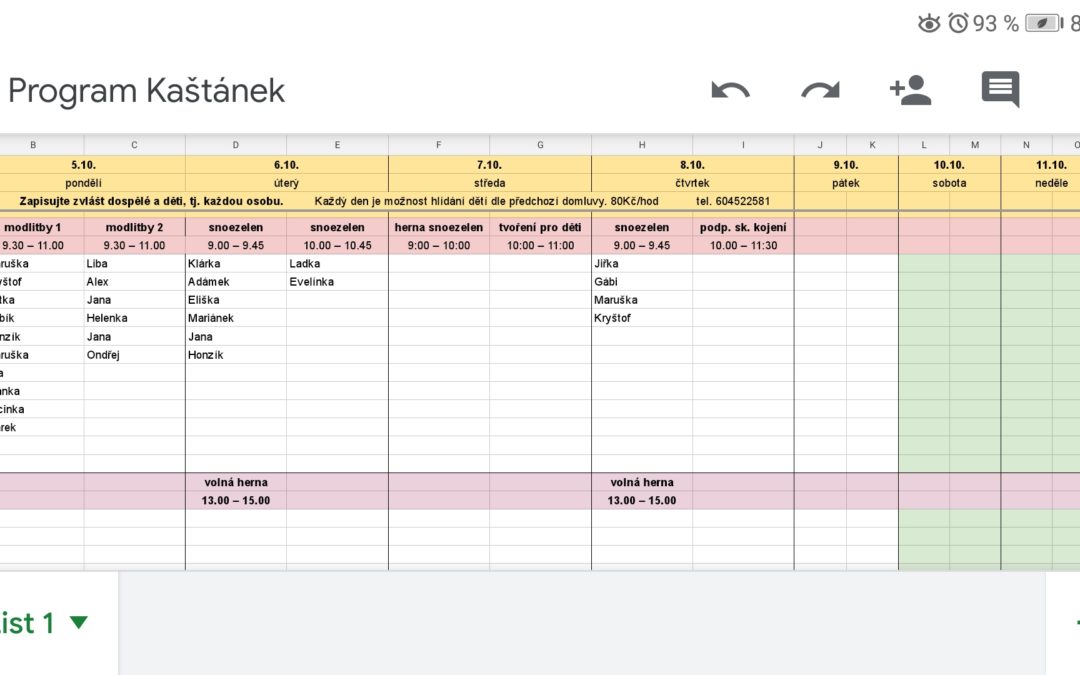The height and width of the screenshot is (675, 1080).
Task: Select the 'tvoření pro děti' header cell
Action: (540, 227)
